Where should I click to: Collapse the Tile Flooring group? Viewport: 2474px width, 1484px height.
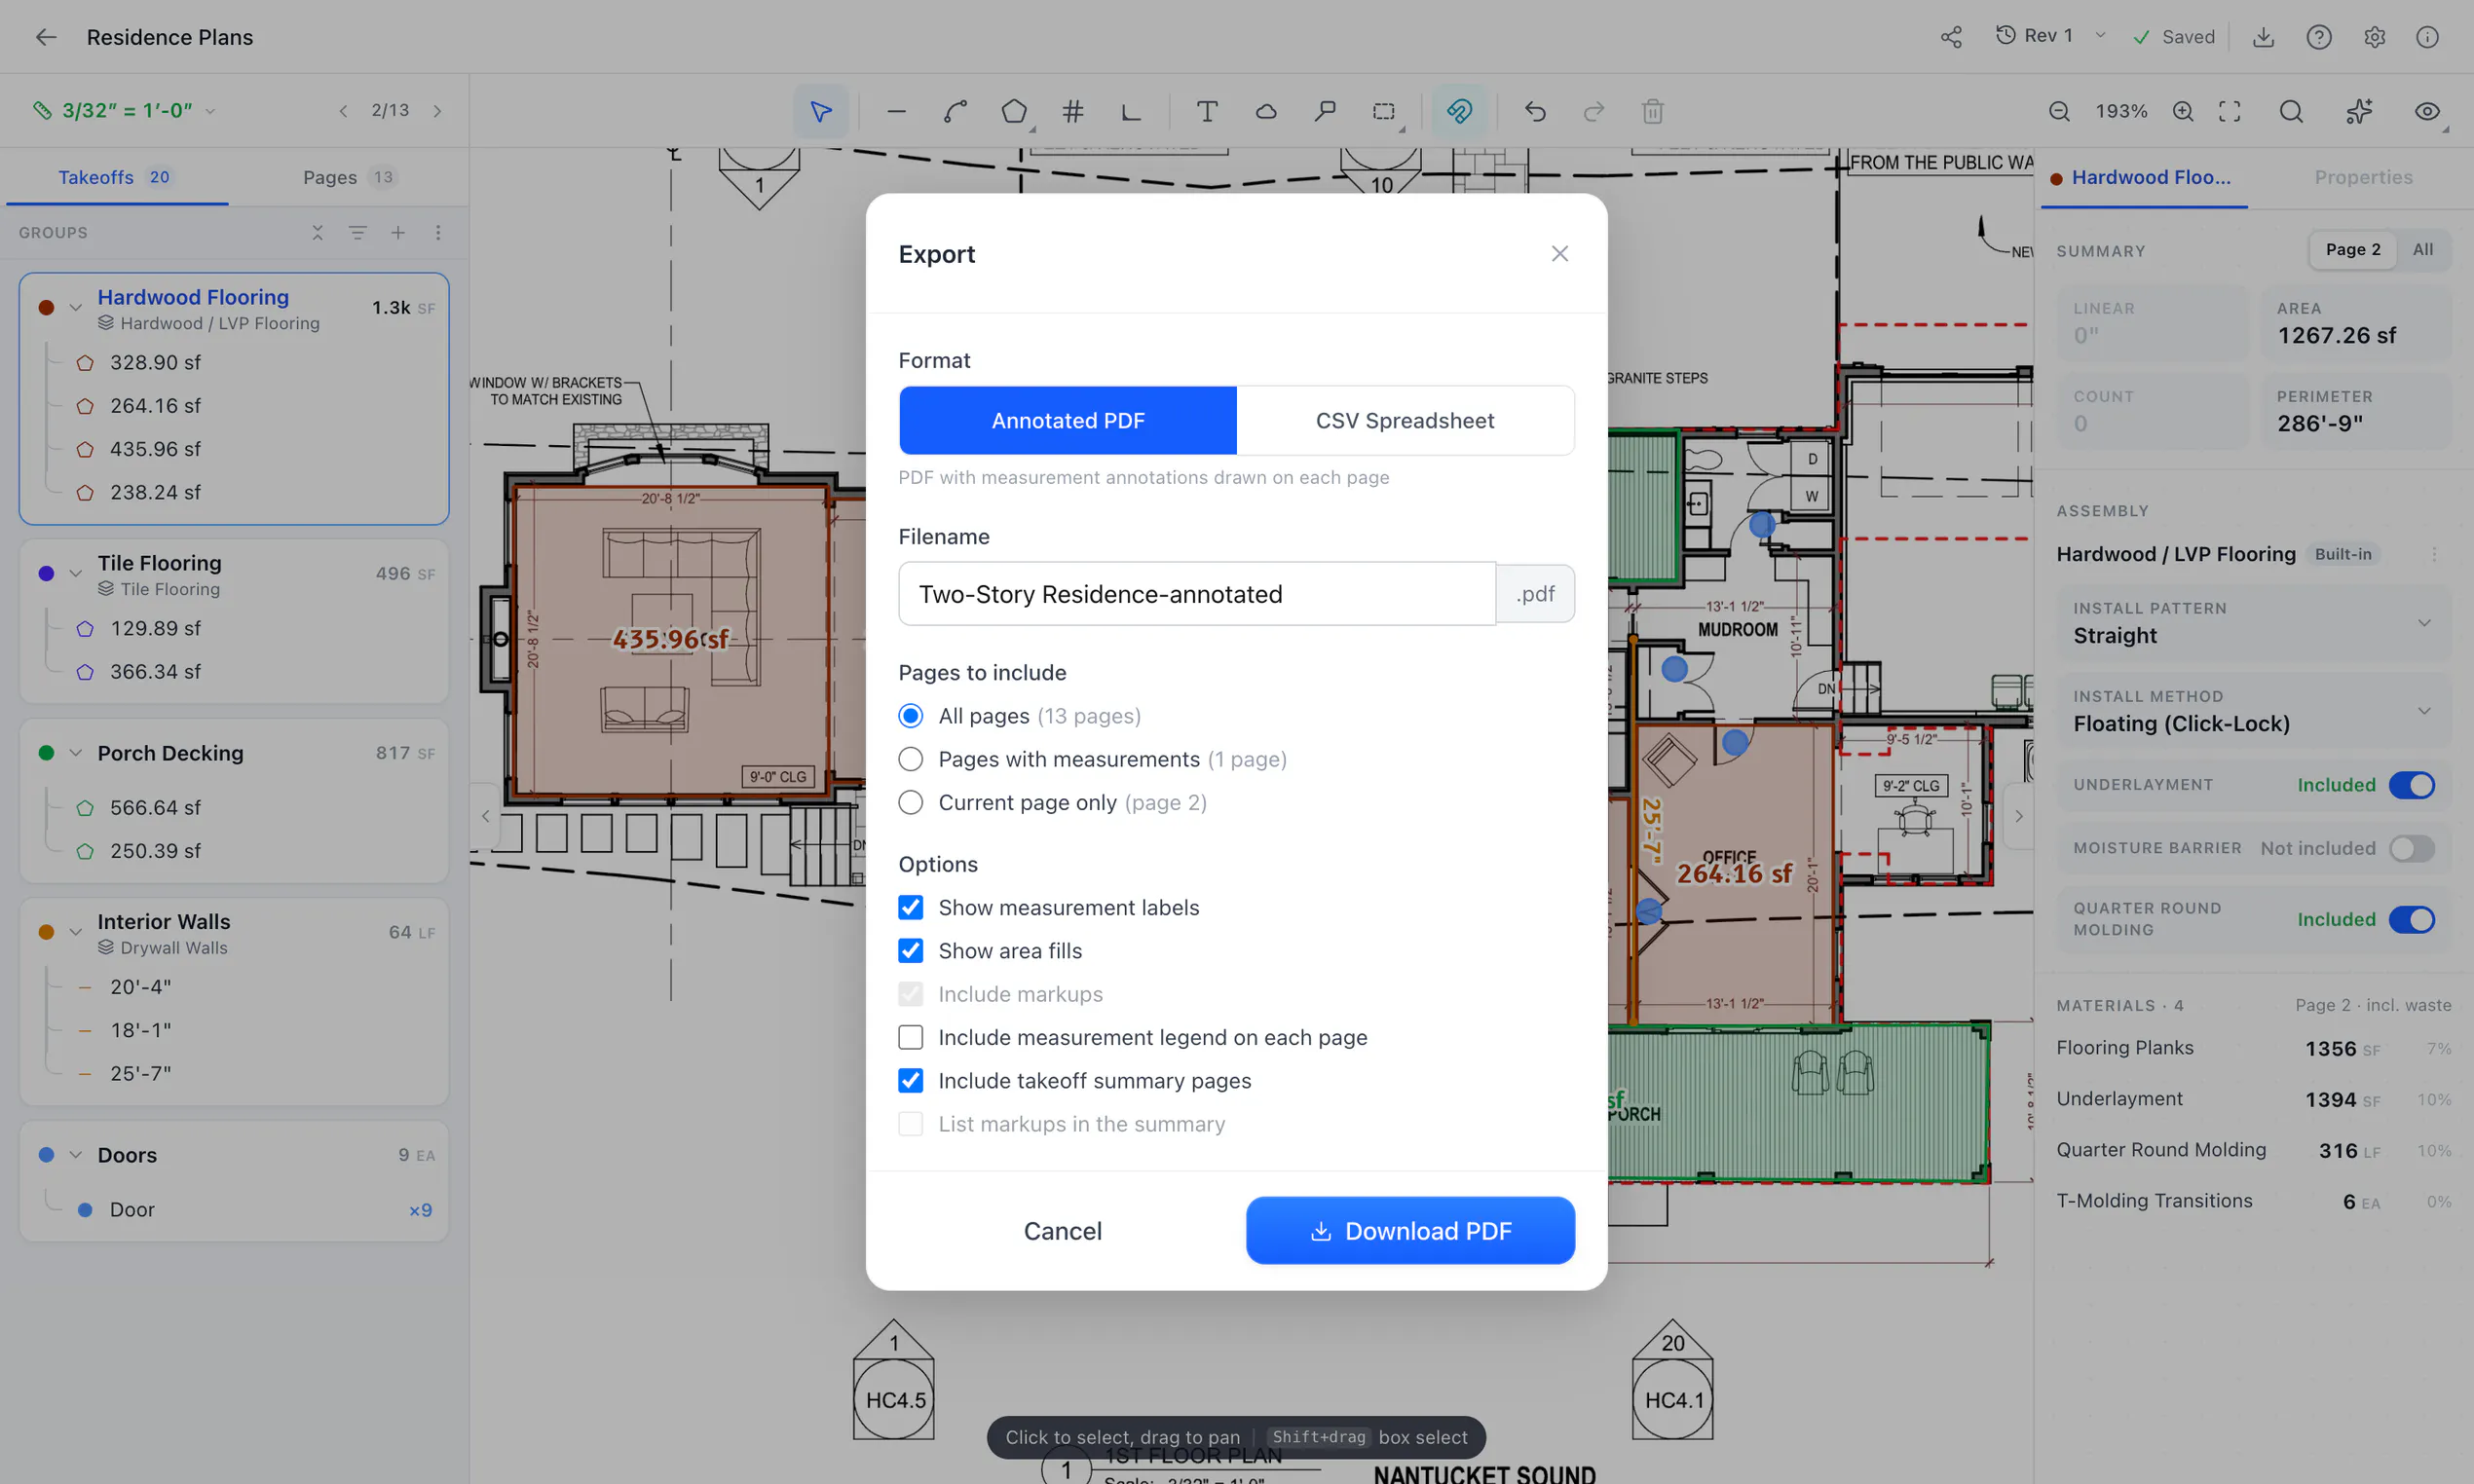click(x=75, y=573)
